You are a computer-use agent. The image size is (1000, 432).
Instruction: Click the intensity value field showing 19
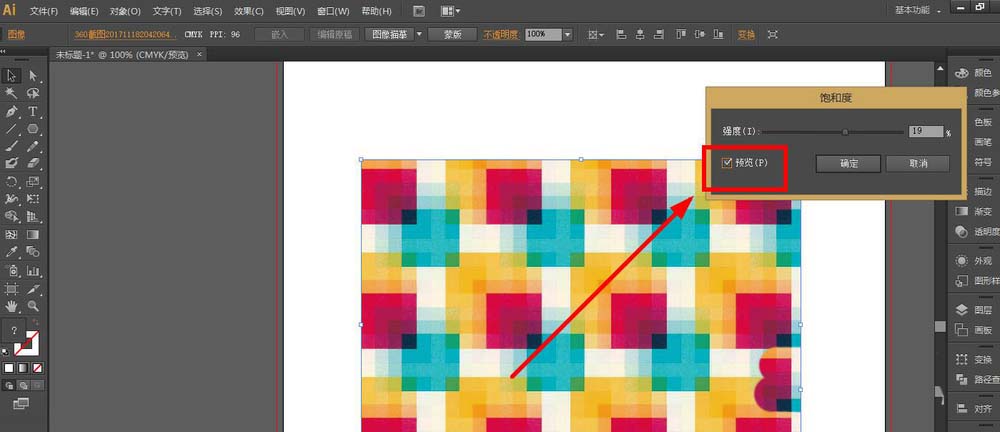click(x=926, y=131)
